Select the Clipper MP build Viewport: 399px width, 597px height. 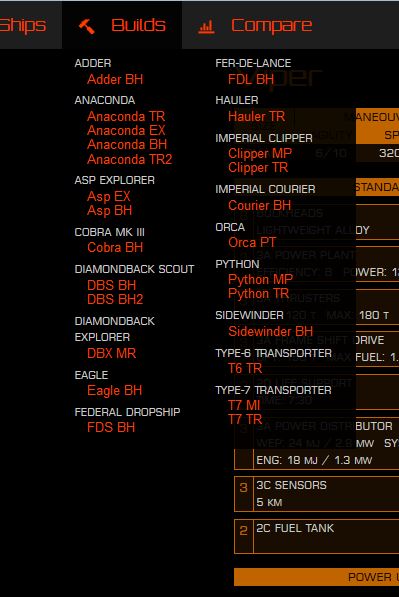(260, 153)
